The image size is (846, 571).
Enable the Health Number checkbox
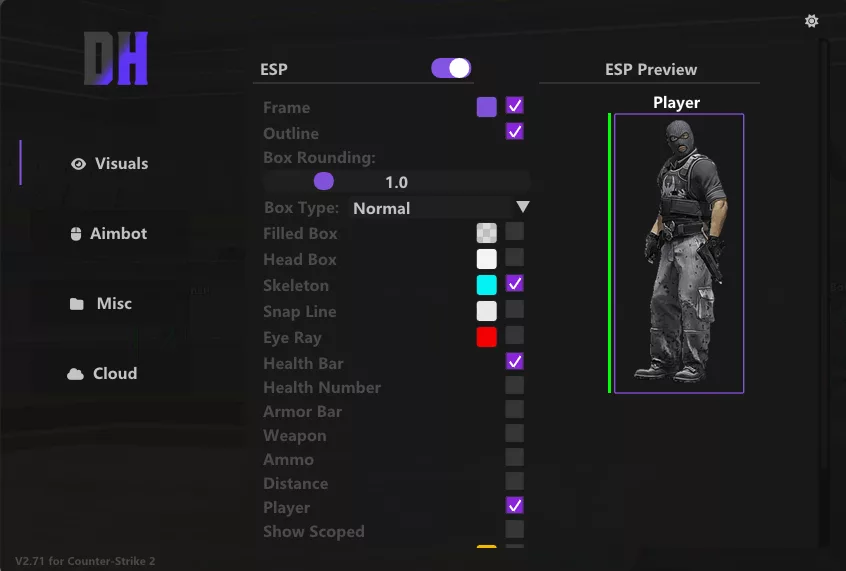coord(515,385)
